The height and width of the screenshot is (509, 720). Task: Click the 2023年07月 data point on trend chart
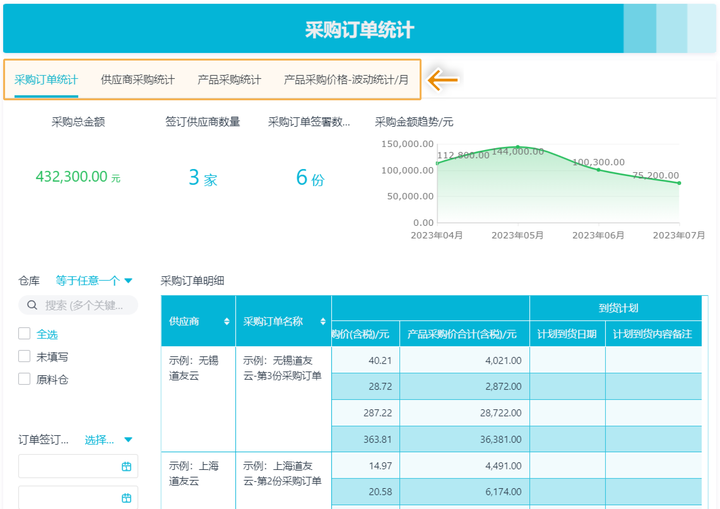pos(679,183)
